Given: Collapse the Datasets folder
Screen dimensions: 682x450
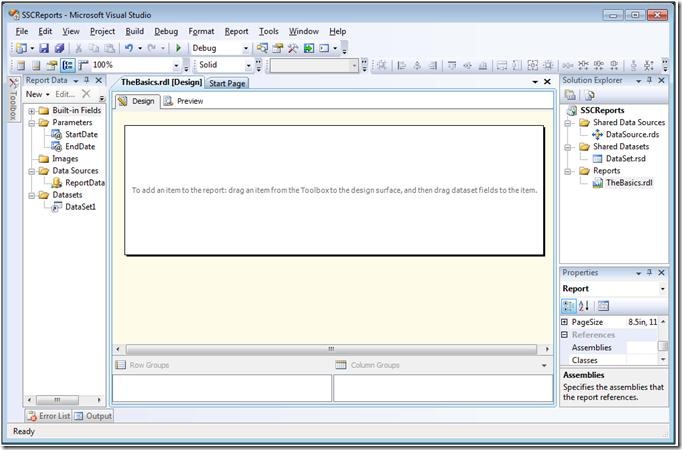Looking at the screenshot, I should [x=31, y=196].
